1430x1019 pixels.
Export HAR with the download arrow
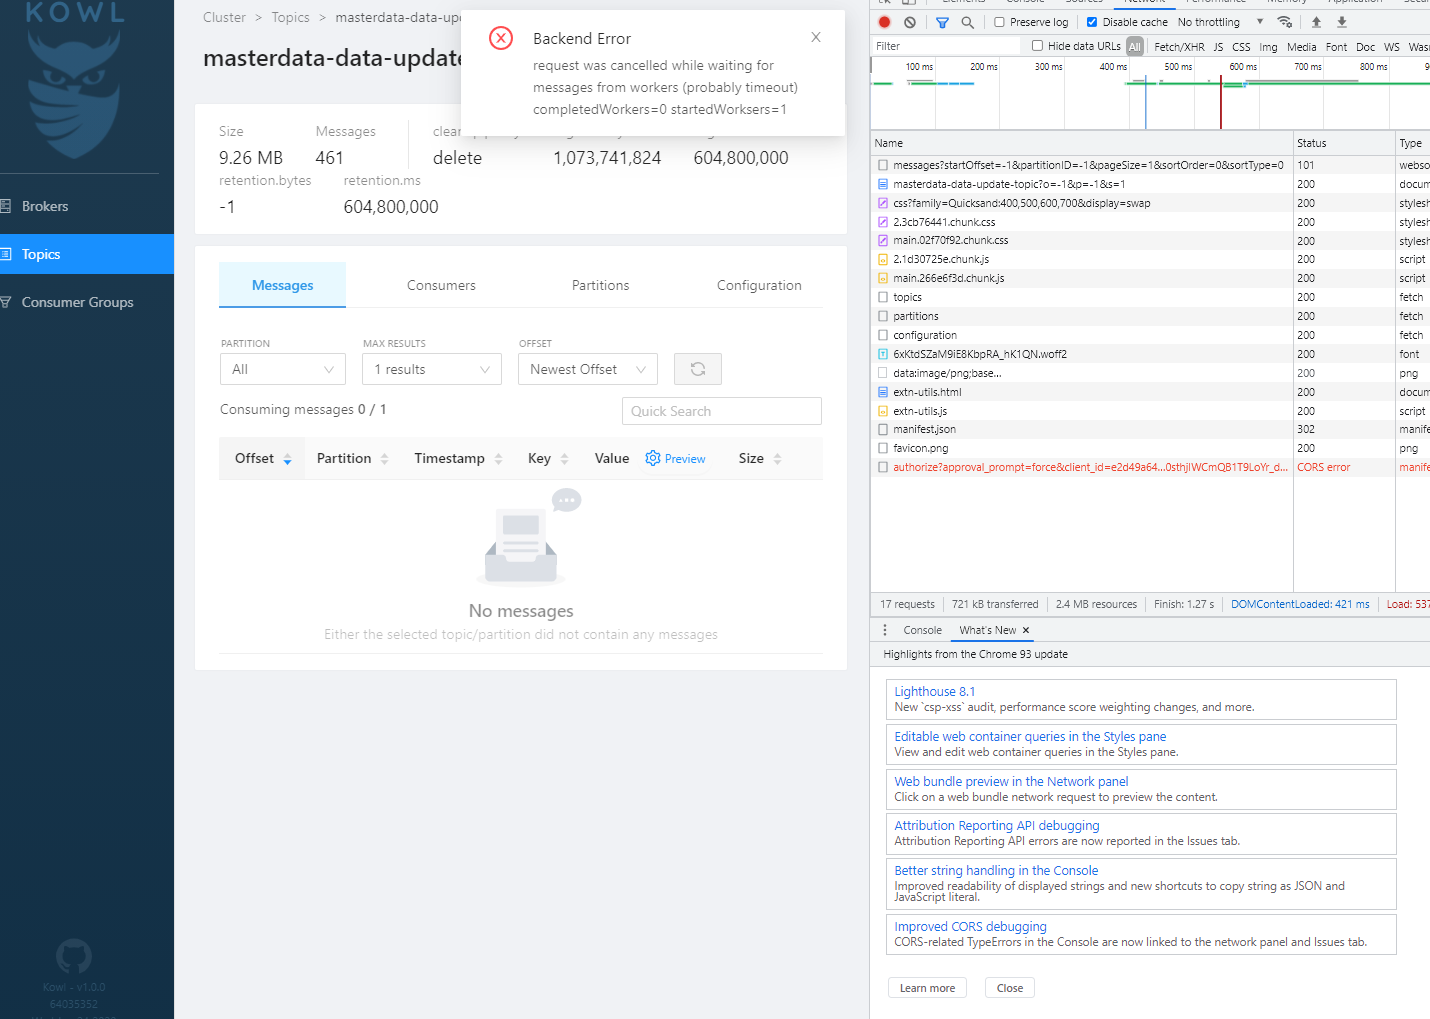click(1342, 22)
